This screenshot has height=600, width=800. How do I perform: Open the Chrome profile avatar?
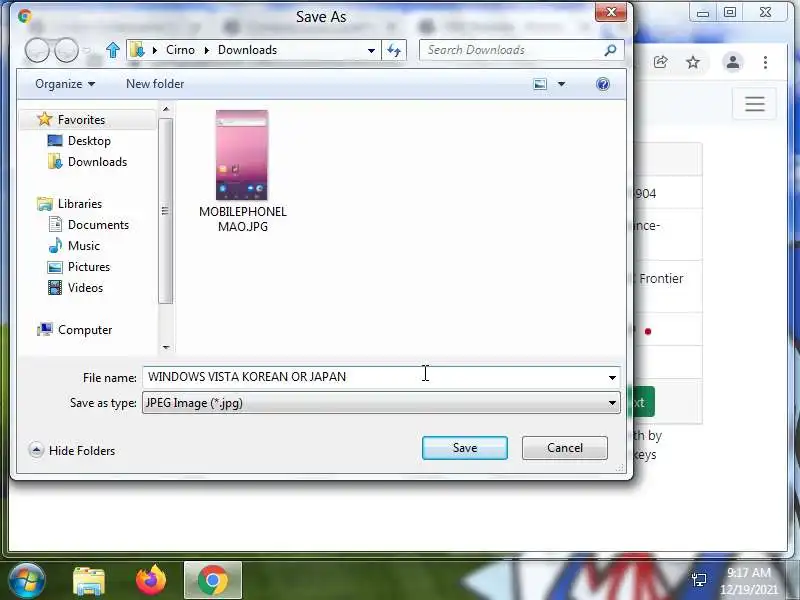pyautogui.click(x=733, y=62)
